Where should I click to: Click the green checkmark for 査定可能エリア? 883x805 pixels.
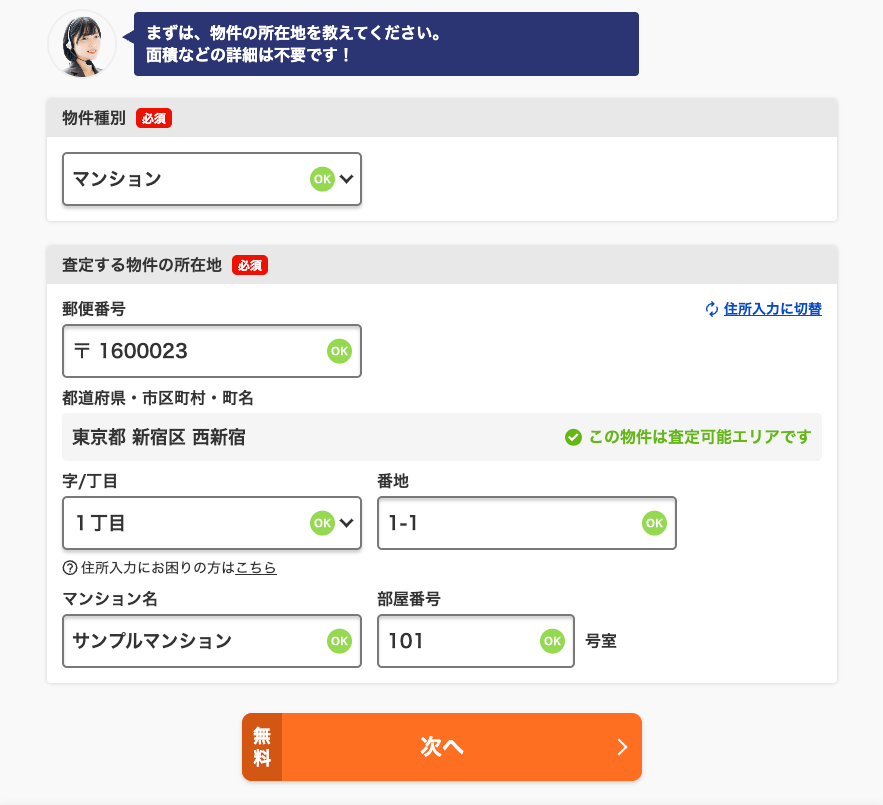(573, 437)
